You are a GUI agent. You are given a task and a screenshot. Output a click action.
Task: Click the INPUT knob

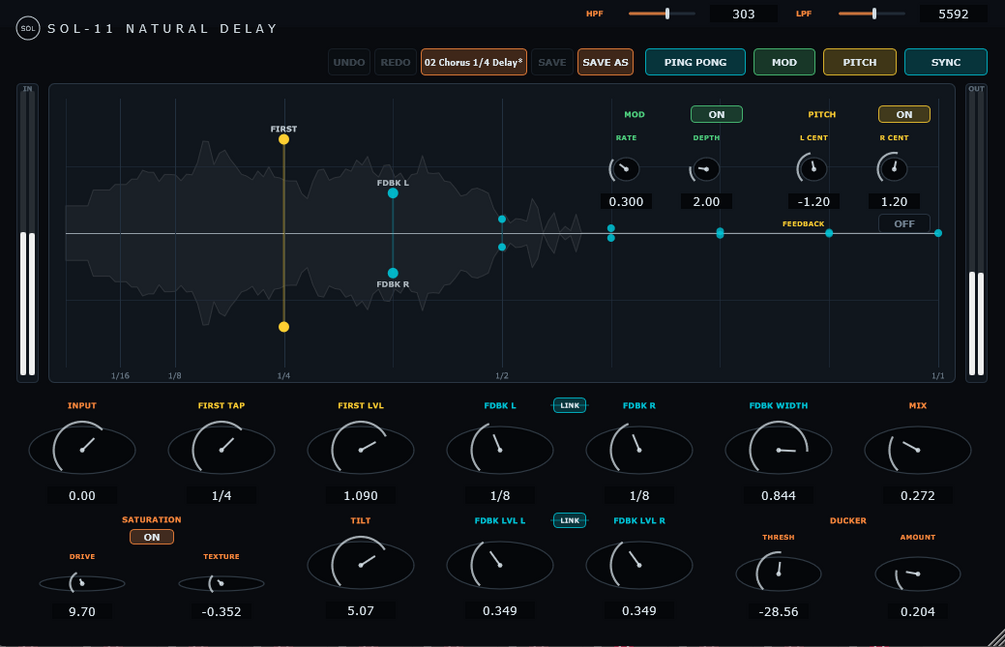(82, 449)
